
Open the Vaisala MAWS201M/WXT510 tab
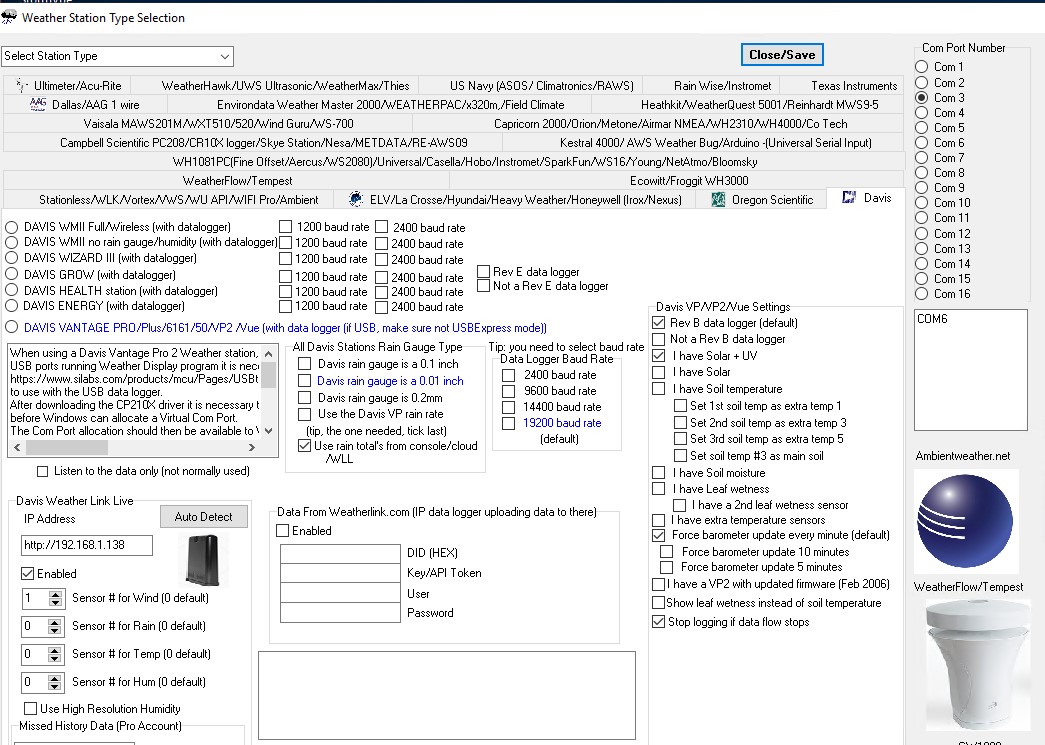tap(207, 123)
